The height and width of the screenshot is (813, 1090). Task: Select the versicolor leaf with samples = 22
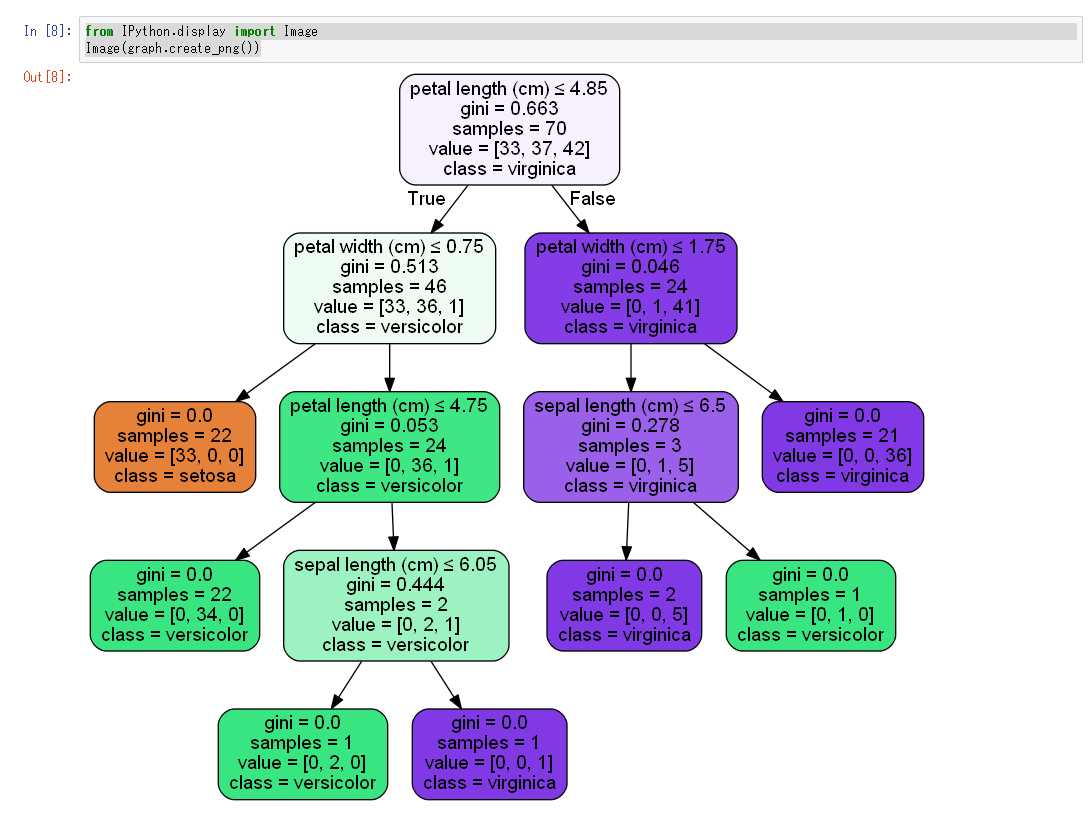click(175, 605)
